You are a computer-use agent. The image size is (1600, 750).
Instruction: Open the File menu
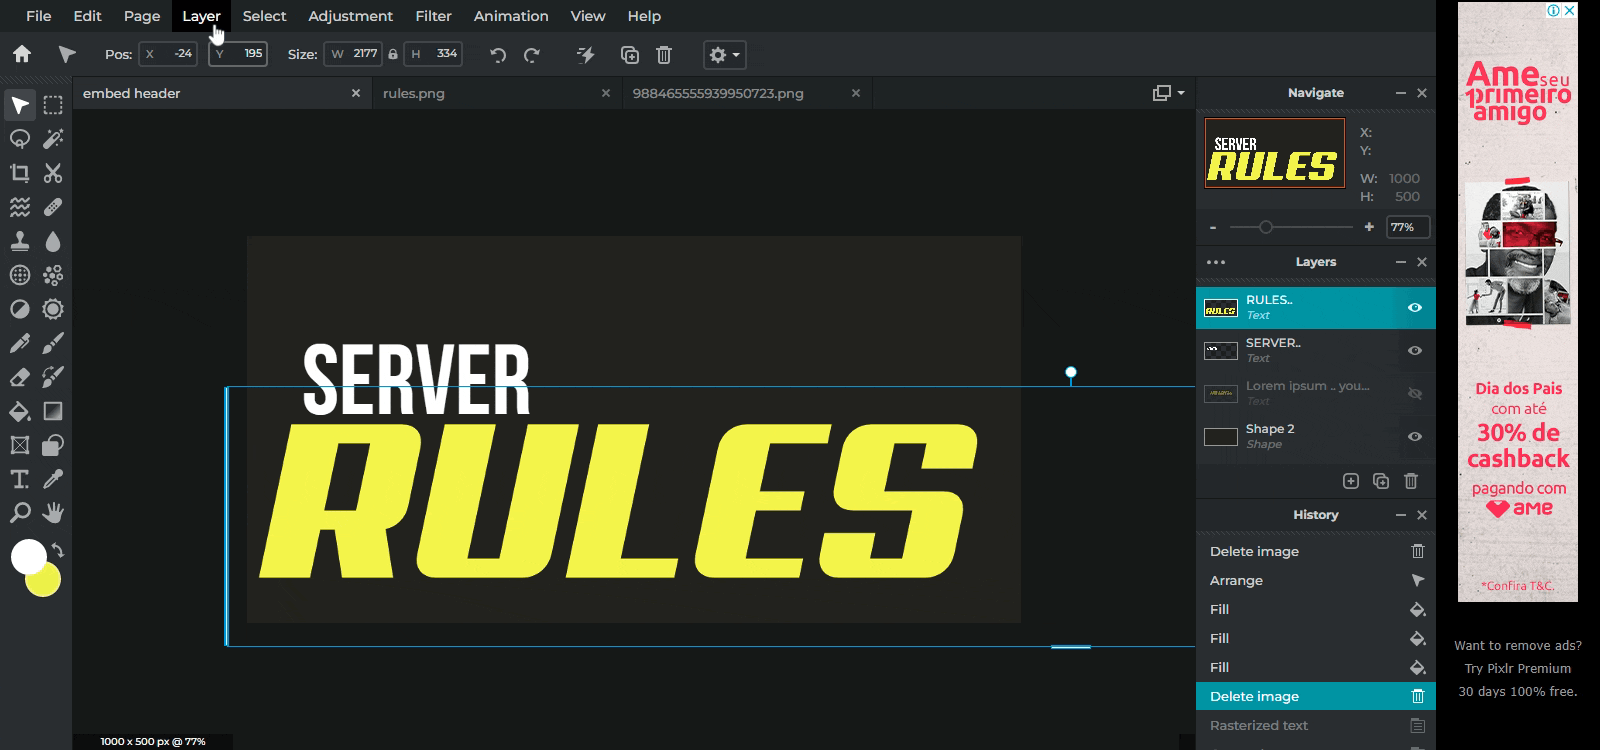point(39,16)
